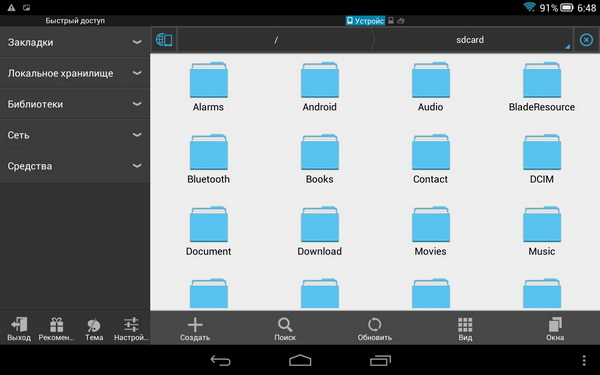This screenshot has width=600, height=375.
Task: Tap the Android home navigation button
Action: pyautogui.click(x=300, y=360)
